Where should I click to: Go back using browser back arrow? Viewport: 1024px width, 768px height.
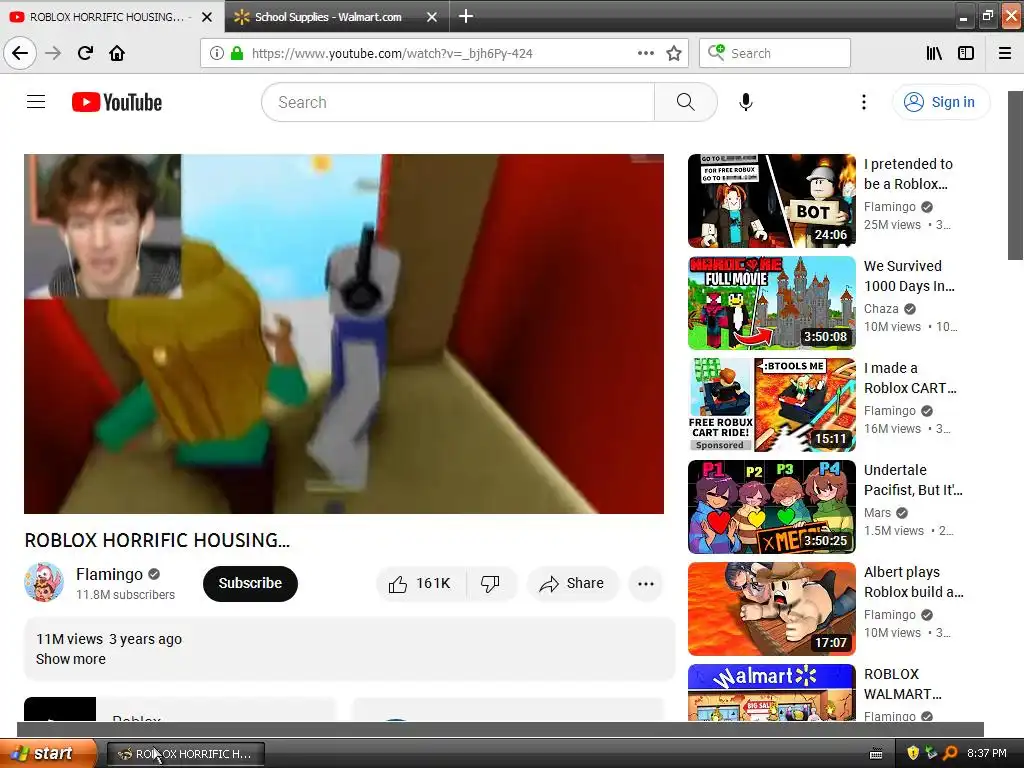coord(20,53)
